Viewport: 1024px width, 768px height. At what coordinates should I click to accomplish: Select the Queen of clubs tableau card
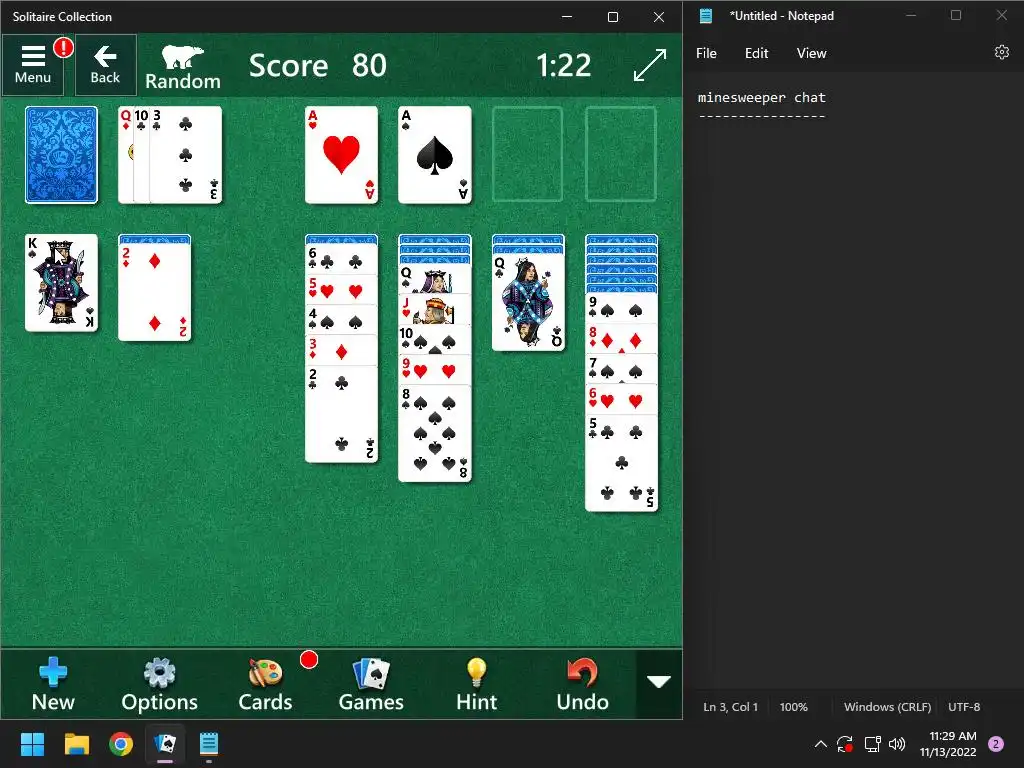528,302
